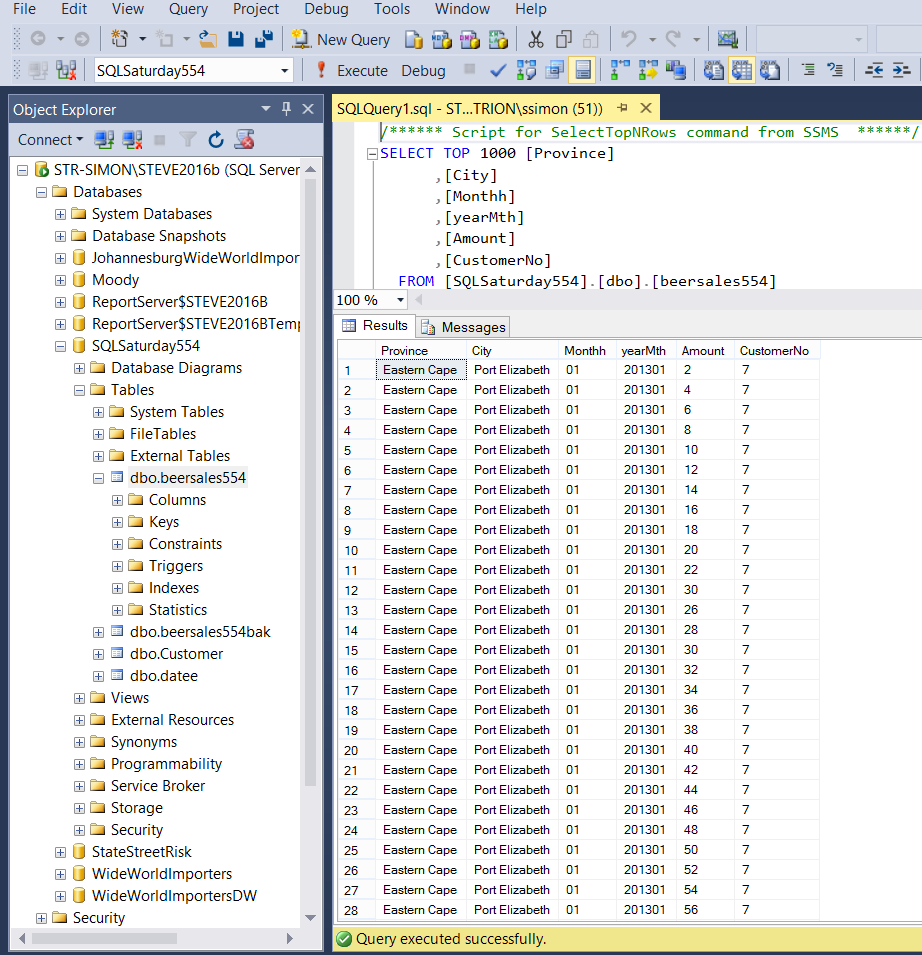Viewport: 922px width, 955px height.
Task: Toggle the Results to Text option
Action: point(713,71)
